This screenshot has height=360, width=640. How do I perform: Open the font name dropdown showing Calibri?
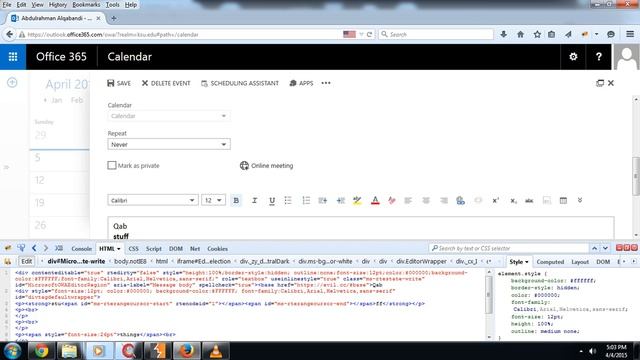point(153,200)
